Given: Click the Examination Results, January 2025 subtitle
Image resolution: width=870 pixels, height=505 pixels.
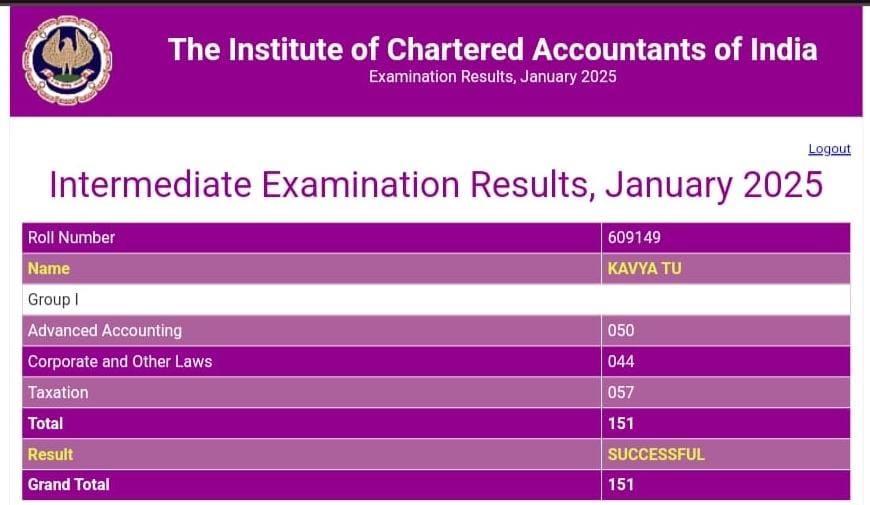Looking at the screenshot, I should tap(492, 77).
